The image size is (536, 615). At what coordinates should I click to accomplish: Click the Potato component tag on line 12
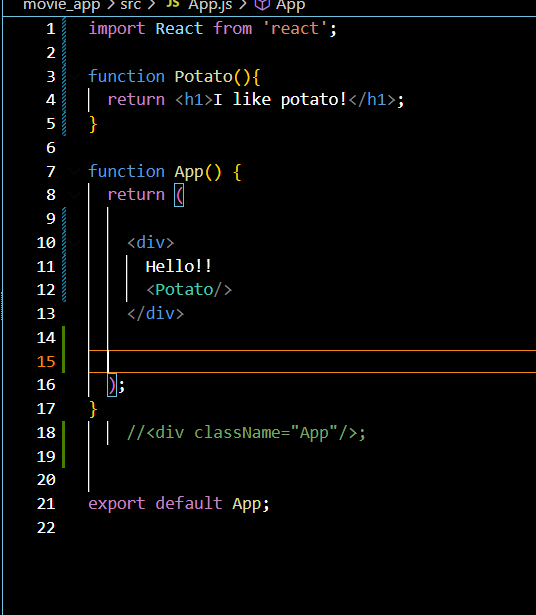(189, 290)
